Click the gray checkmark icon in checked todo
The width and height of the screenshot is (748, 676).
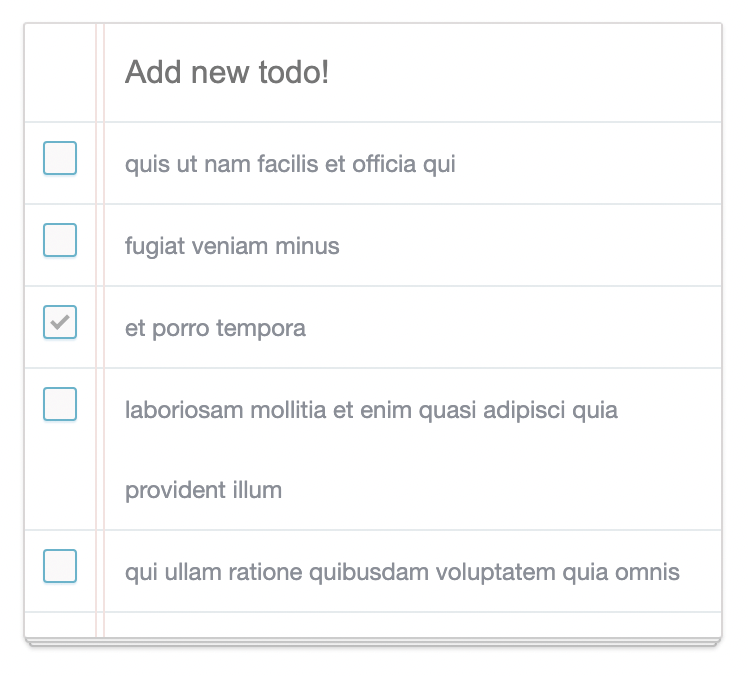pos(60,322)
